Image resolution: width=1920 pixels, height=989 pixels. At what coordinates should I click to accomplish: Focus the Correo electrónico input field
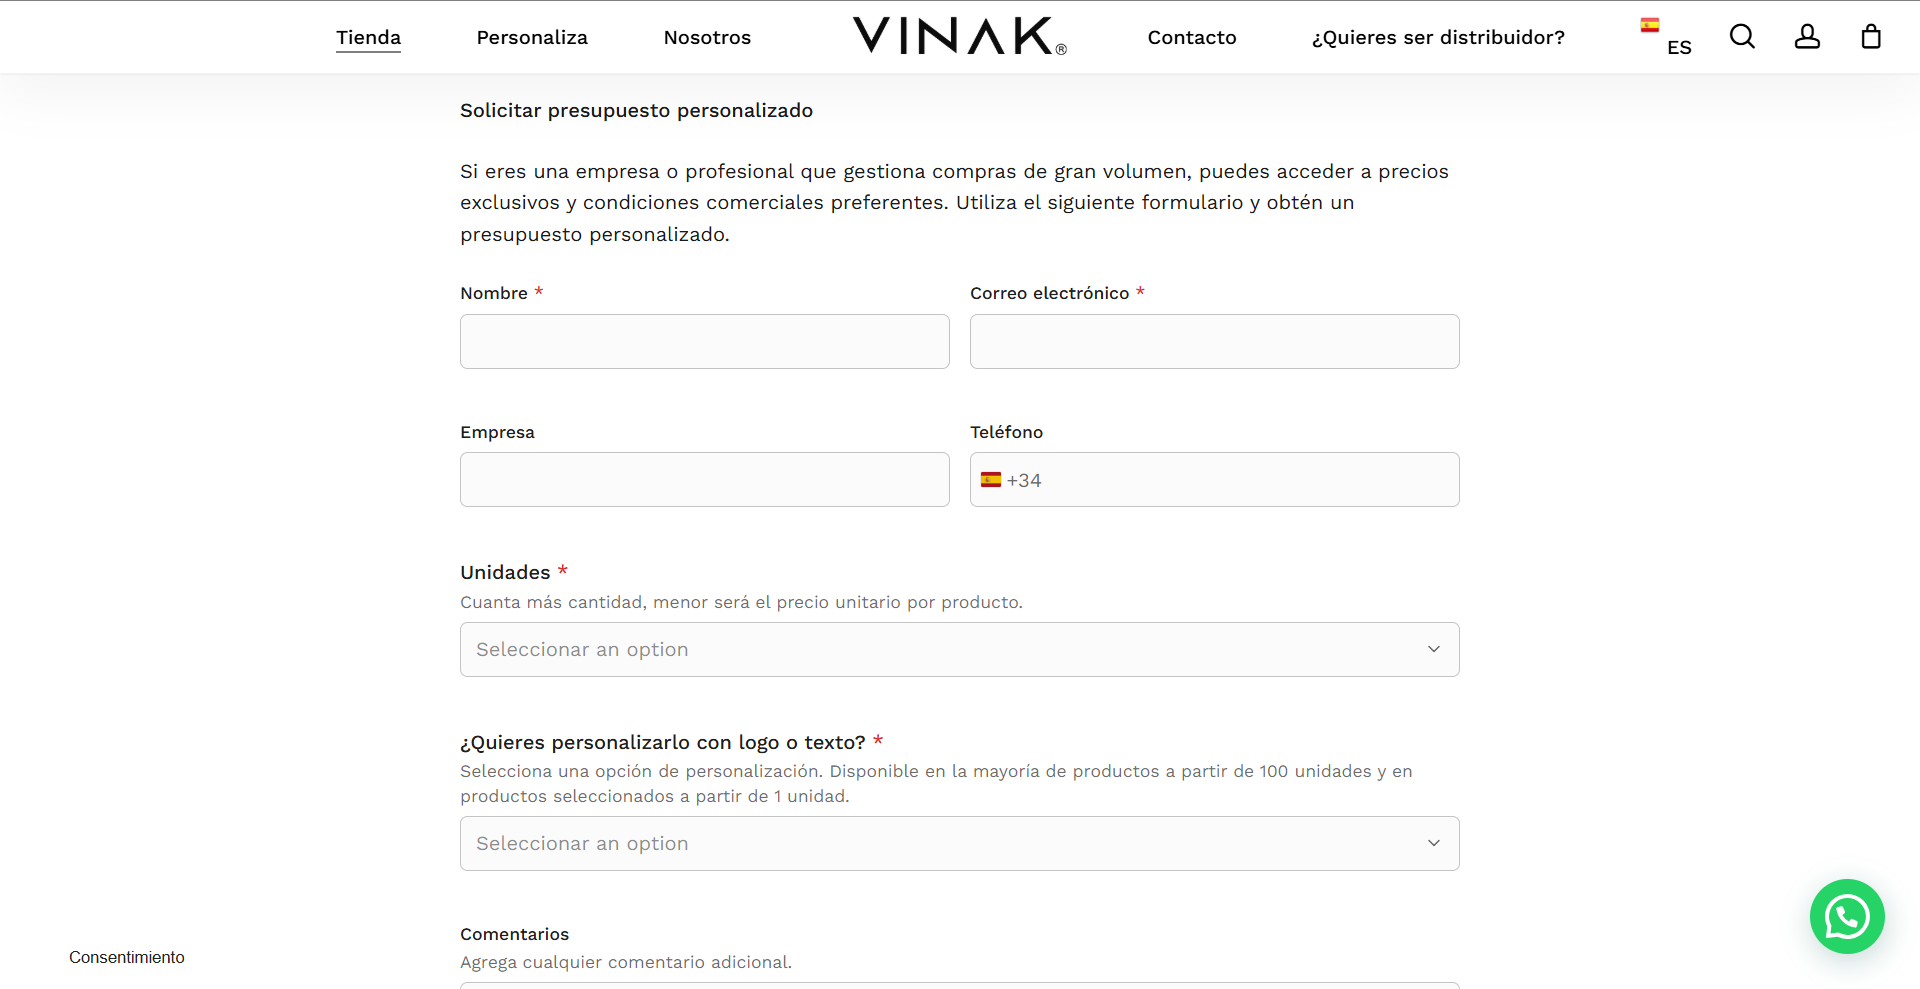pos(1215,342)
